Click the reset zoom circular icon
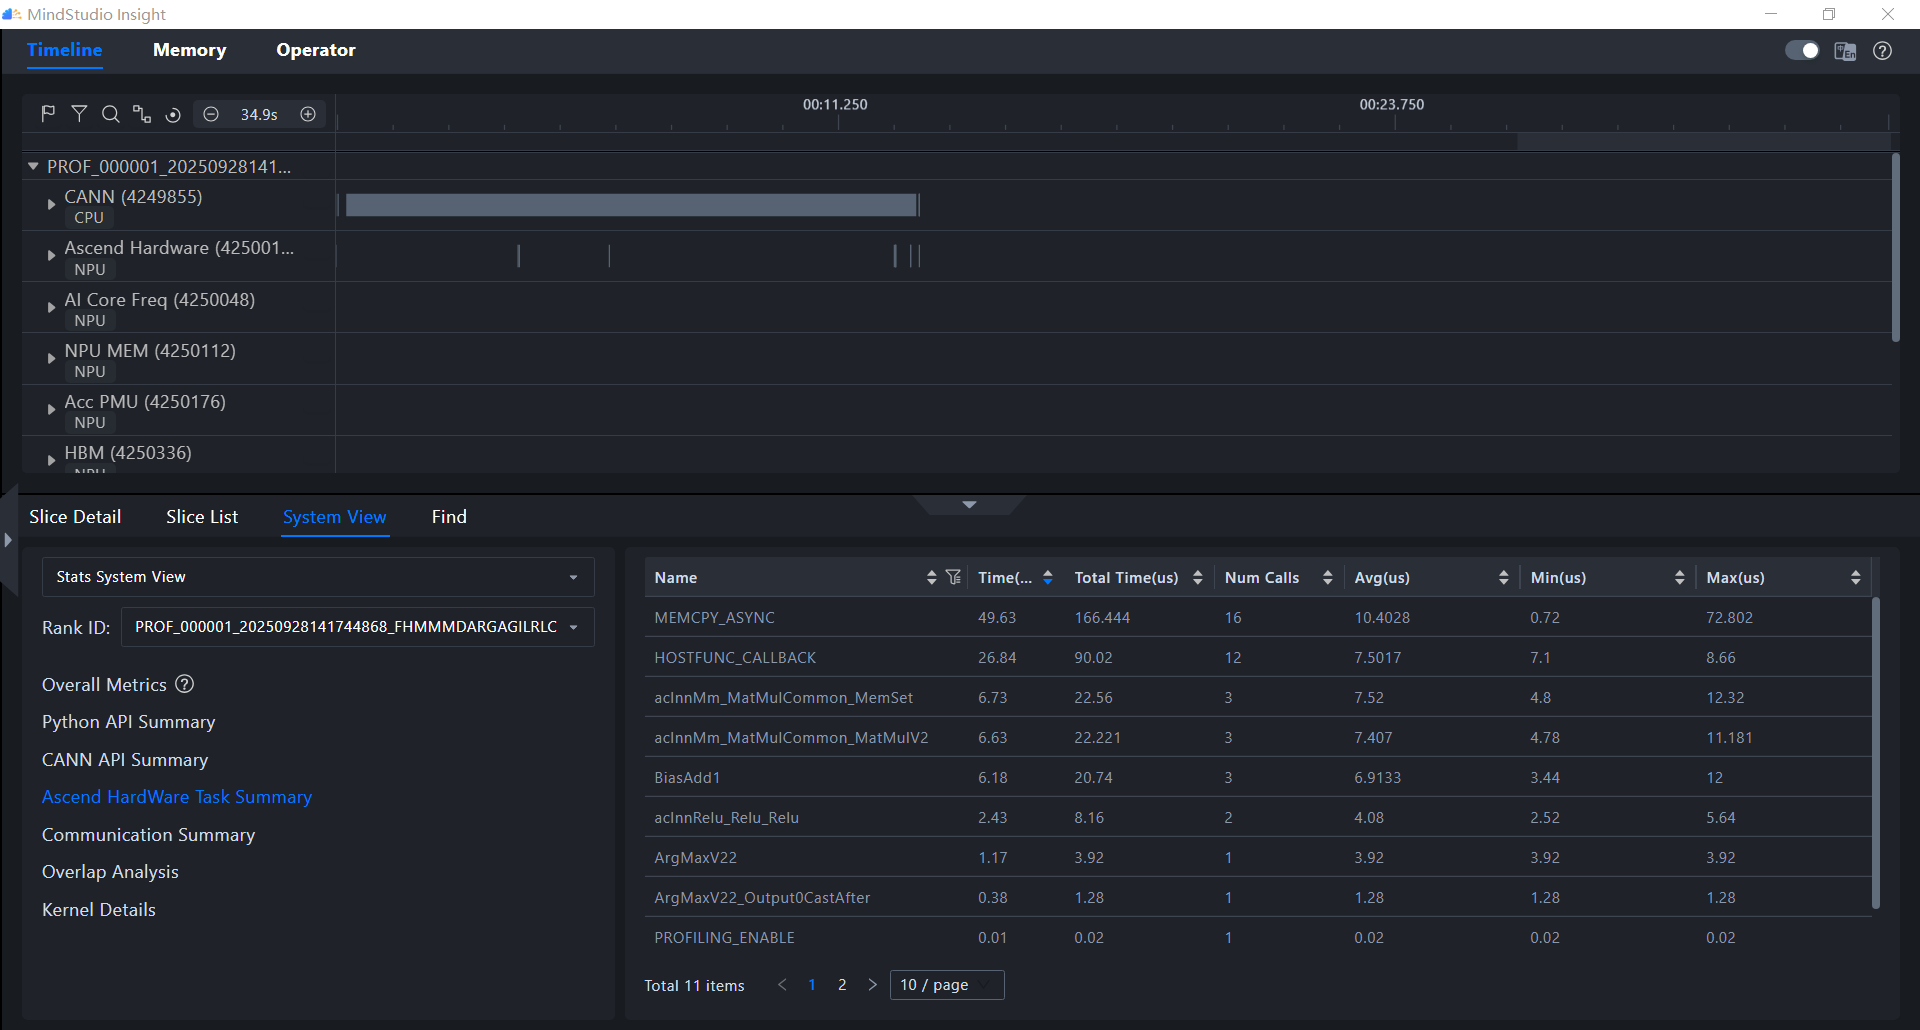 tap(173, 115)
